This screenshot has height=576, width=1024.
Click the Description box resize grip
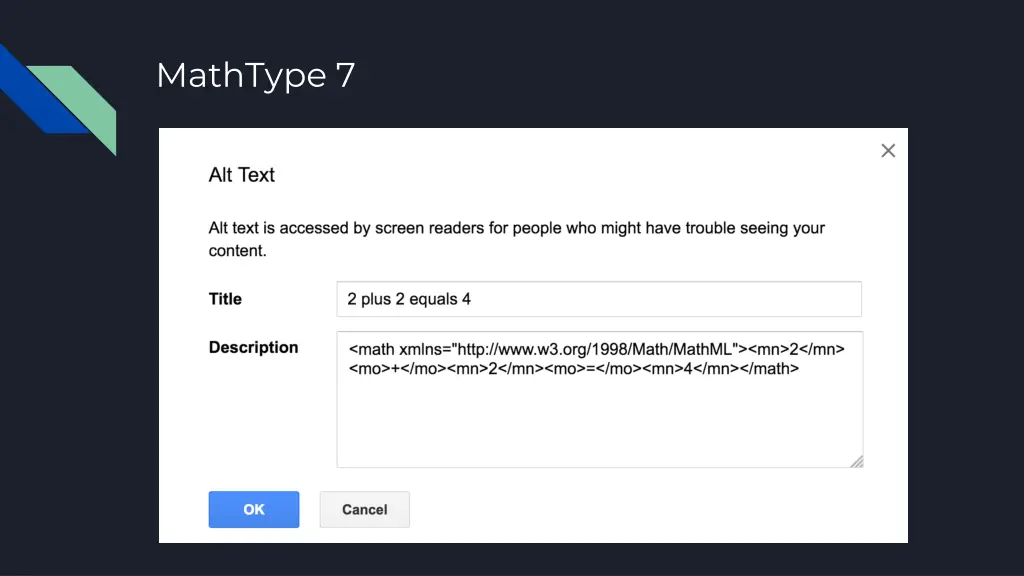857,461
